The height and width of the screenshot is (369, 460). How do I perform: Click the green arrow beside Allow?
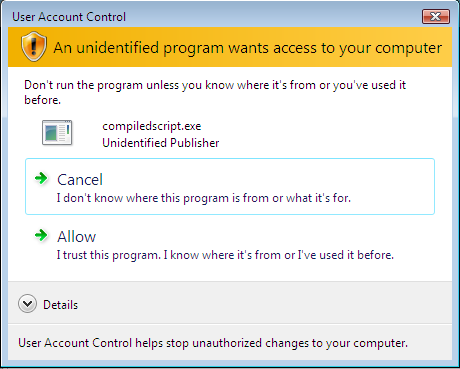(41, 235)
